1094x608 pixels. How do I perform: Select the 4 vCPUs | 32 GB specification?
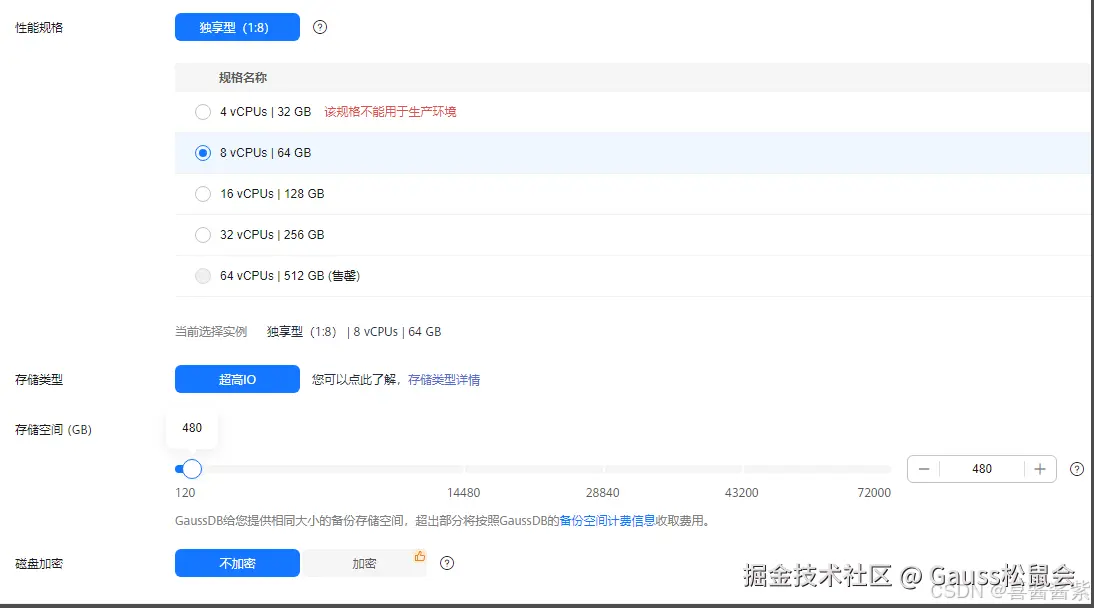click(203, 112)
